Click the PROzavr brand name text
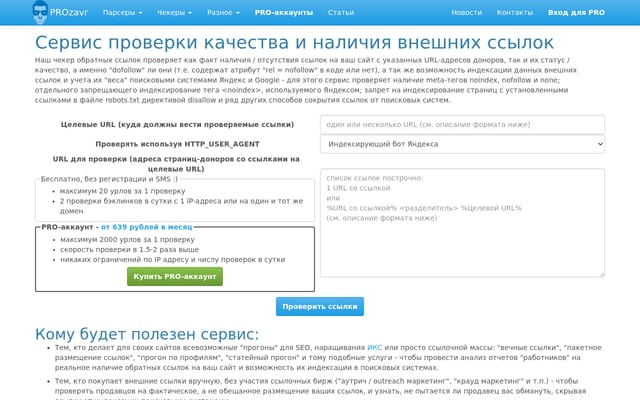Image resolution: width=640 pixels, height=400 pixels. tap(69, 12)
